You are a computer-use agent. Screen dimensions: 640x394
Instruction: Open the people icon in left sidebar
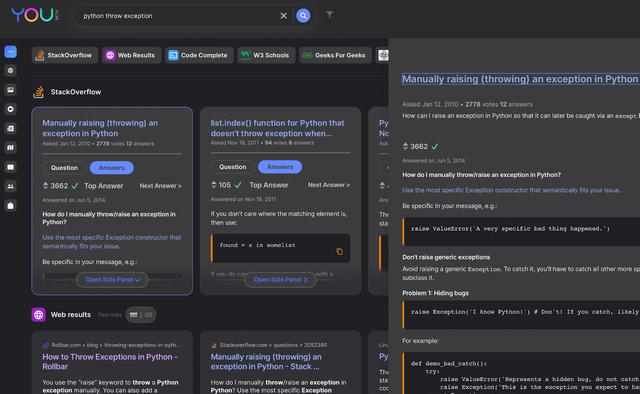click(x=11, y=186)
